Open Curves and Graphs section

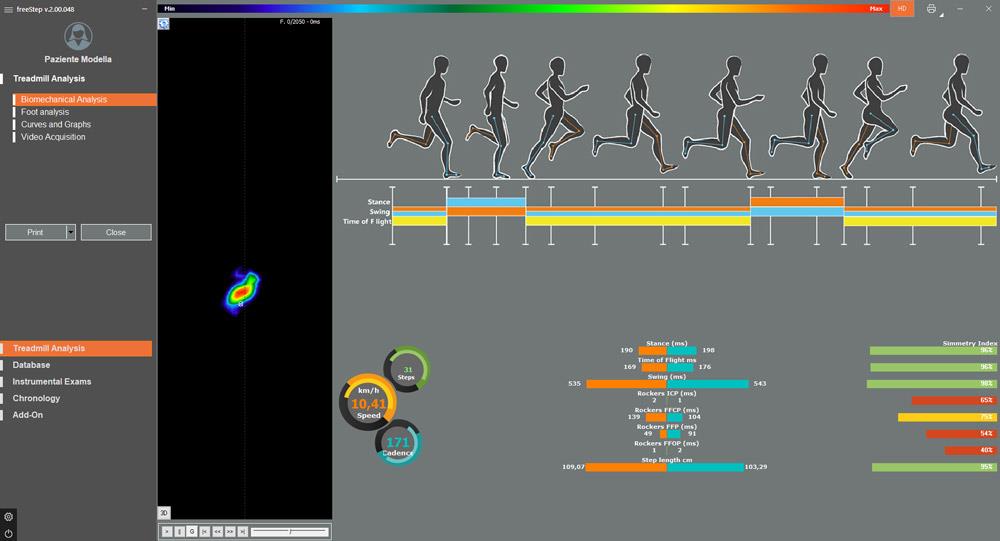[x=55, y=124]
